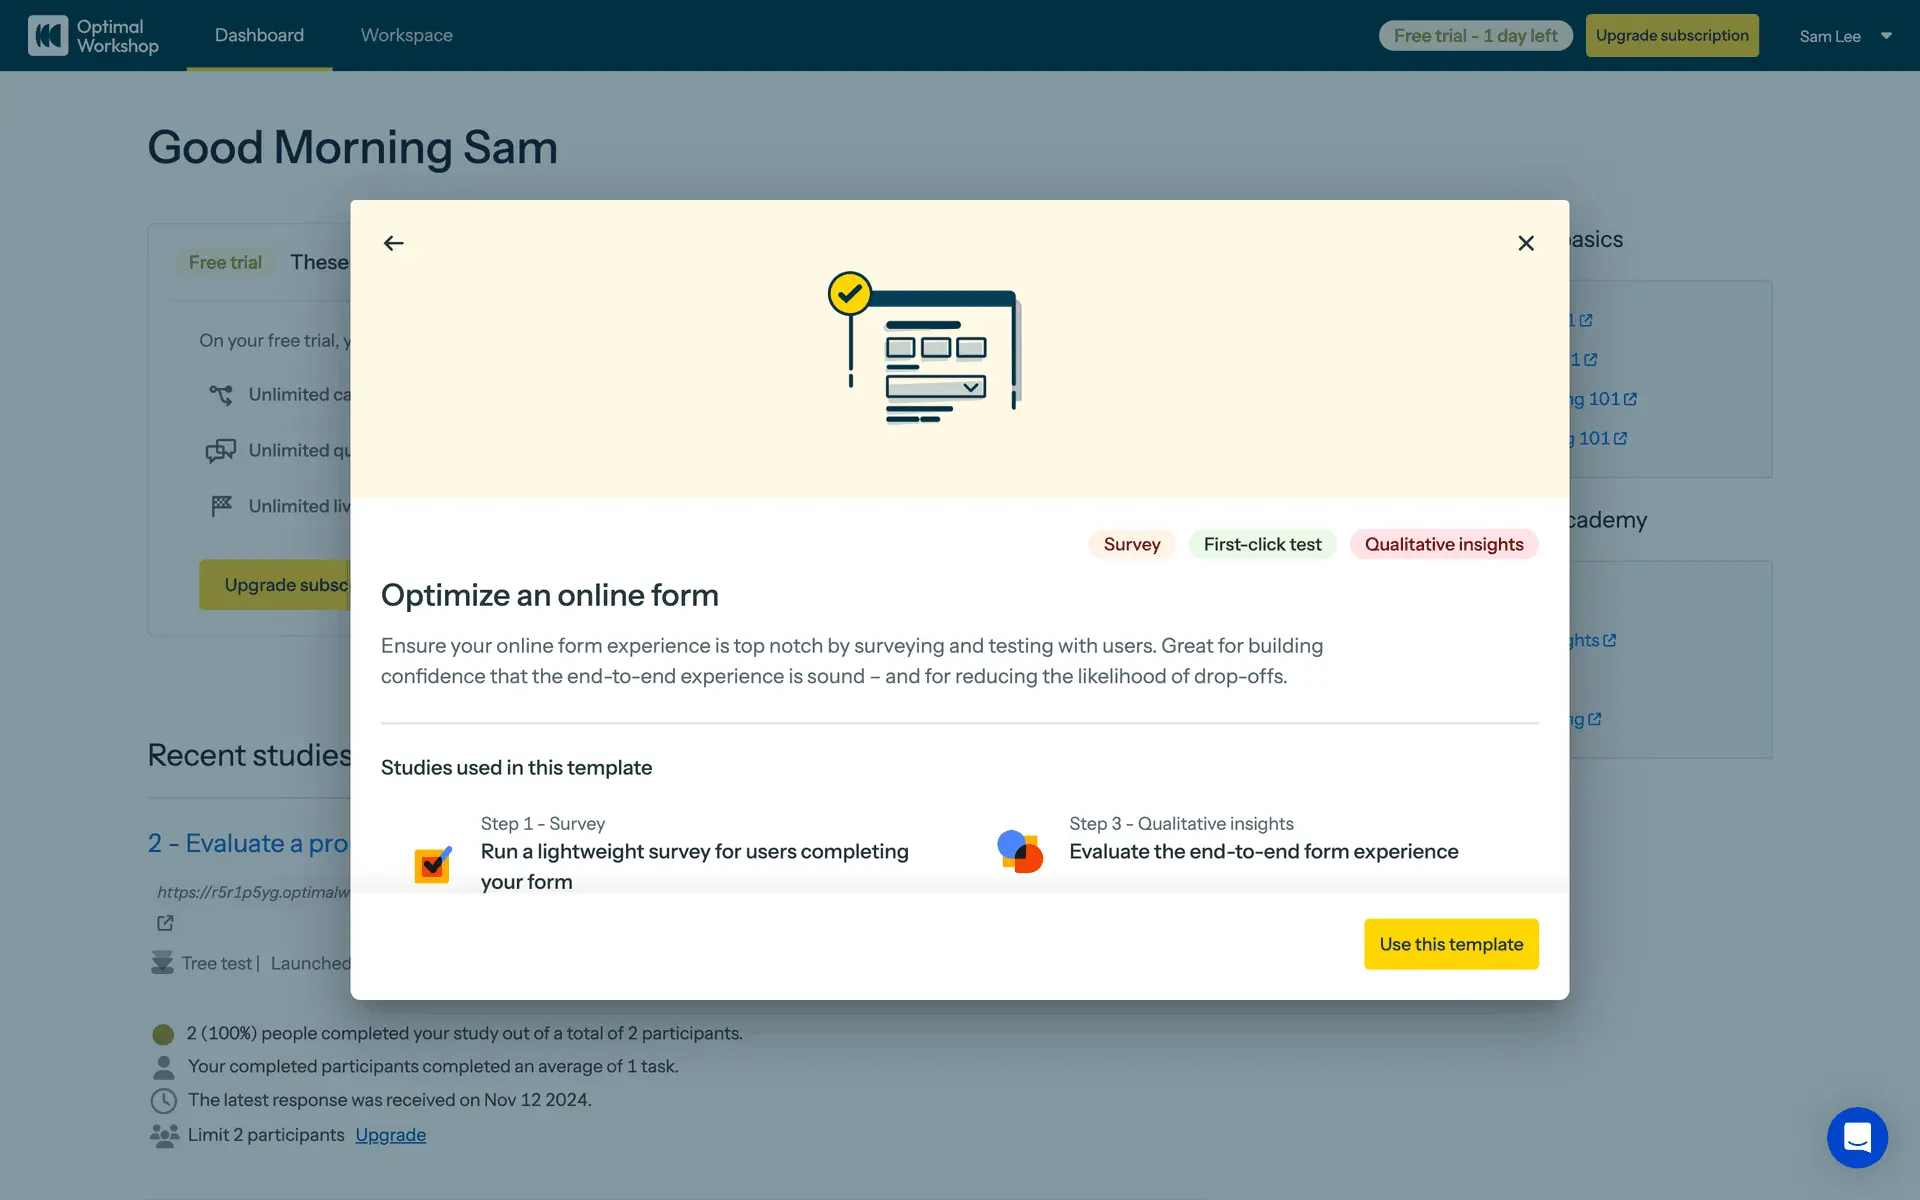This screenshot has width=1920, height=1200.
Task: Click the Optimal Workshop logo
Action: click(93, 36)
